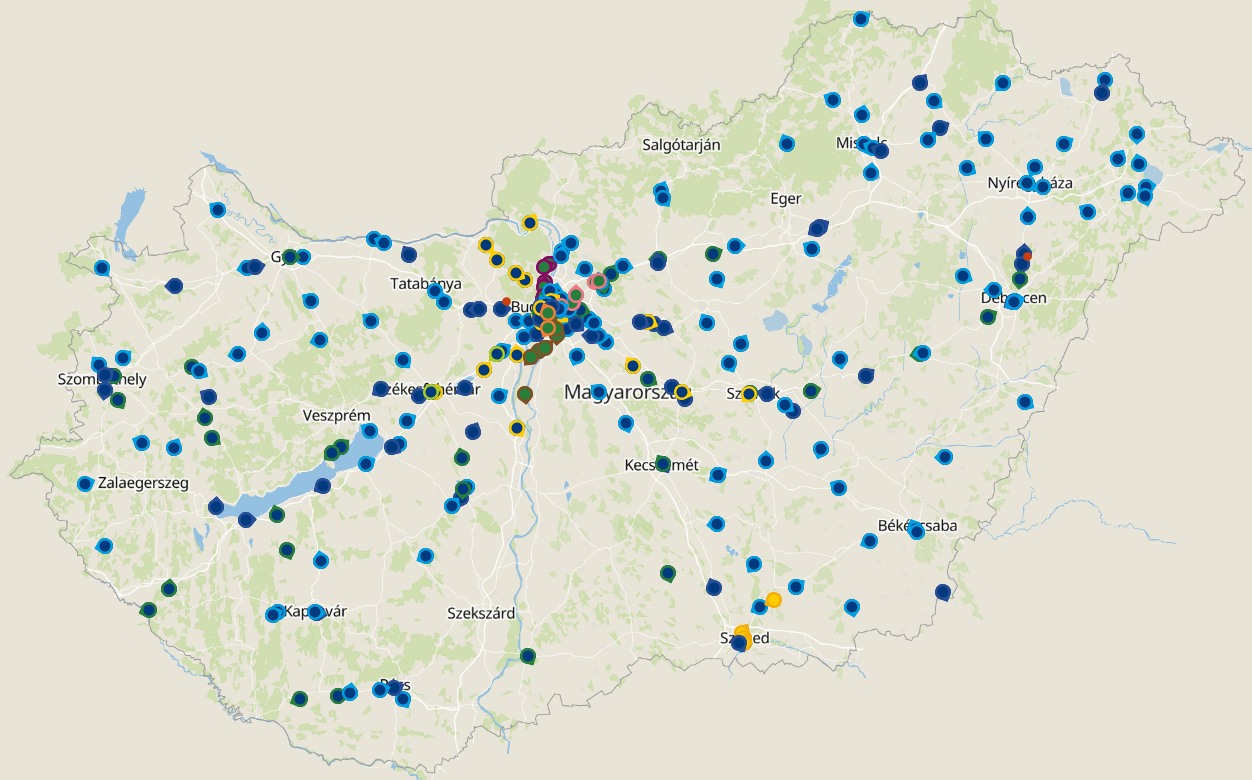Click the yellow-ringed marker on Szolnok label

coord(749,394)
